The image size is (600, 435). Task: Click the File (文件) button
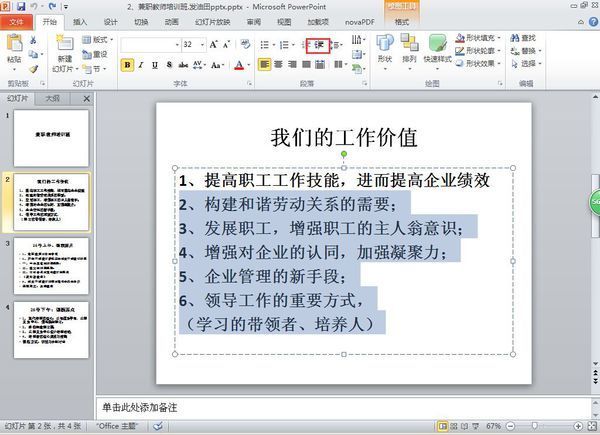pos(17,21)
